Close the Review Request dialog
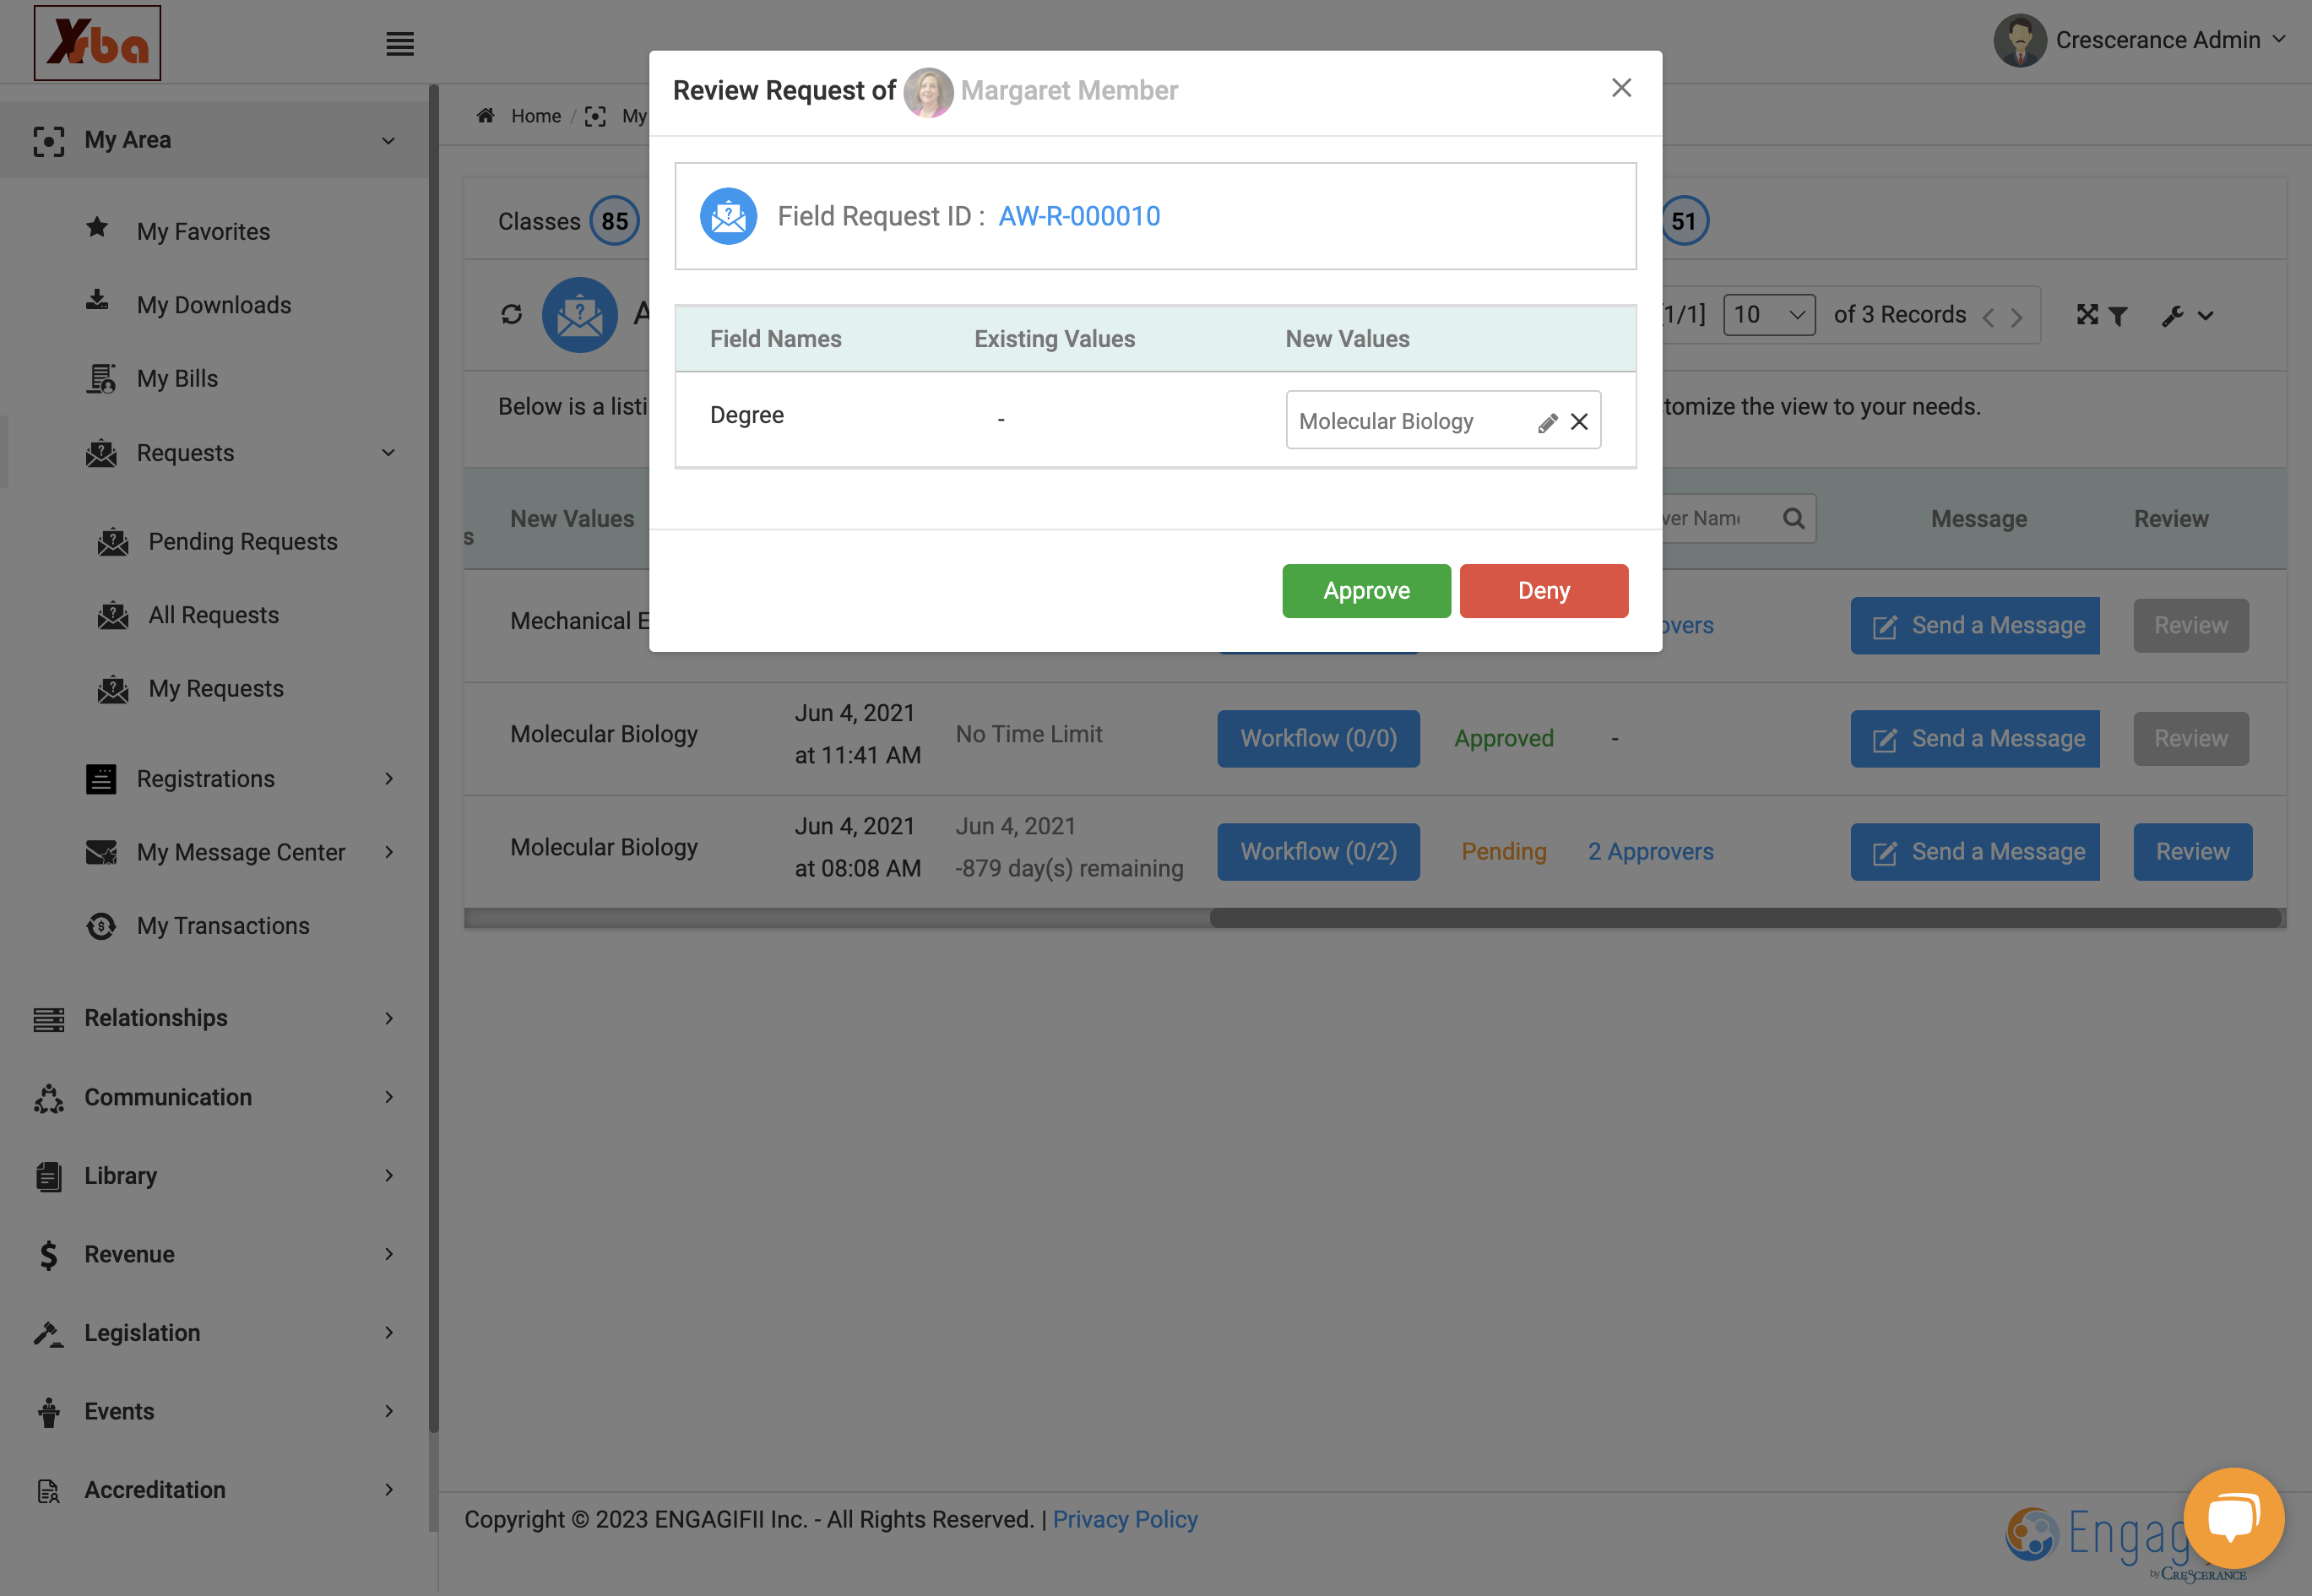2312x1596 pixels. [x=1621, y=88]
